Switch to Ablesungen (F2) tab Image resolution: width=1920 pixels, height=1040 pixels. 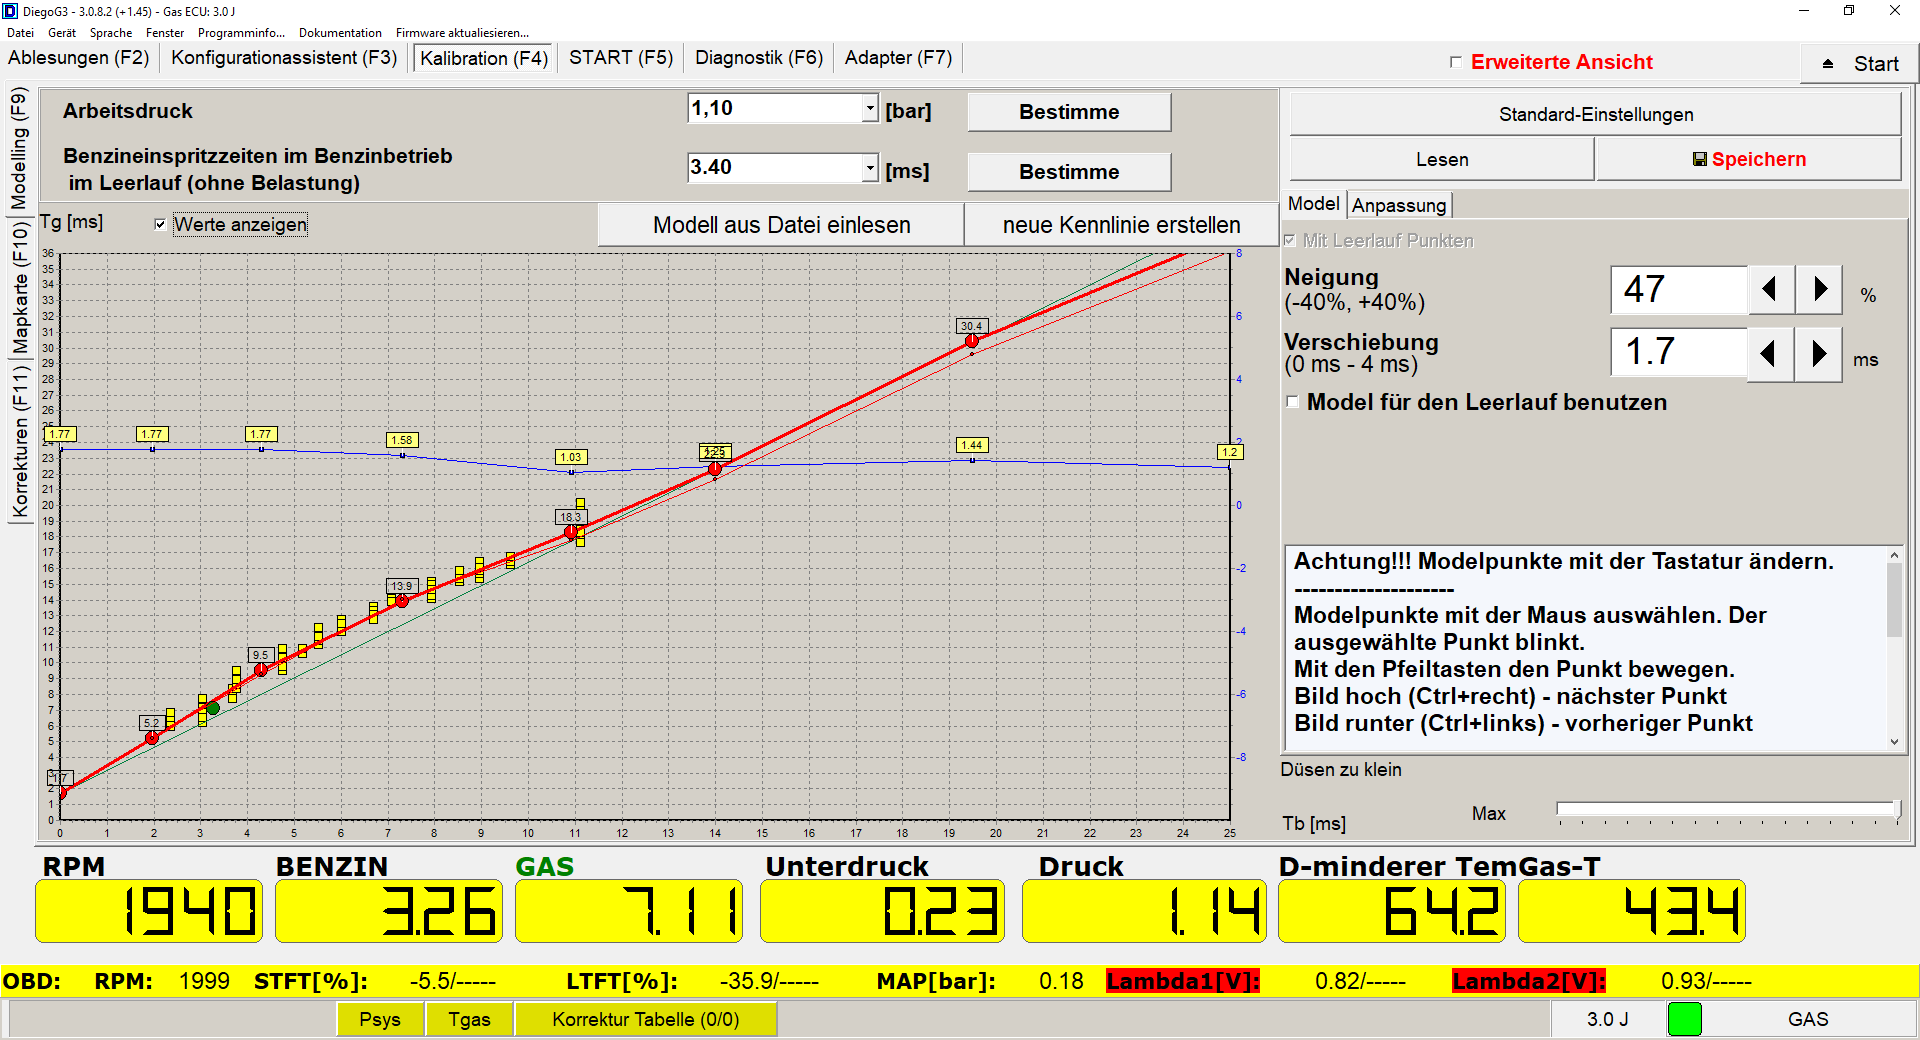[79, 58]
